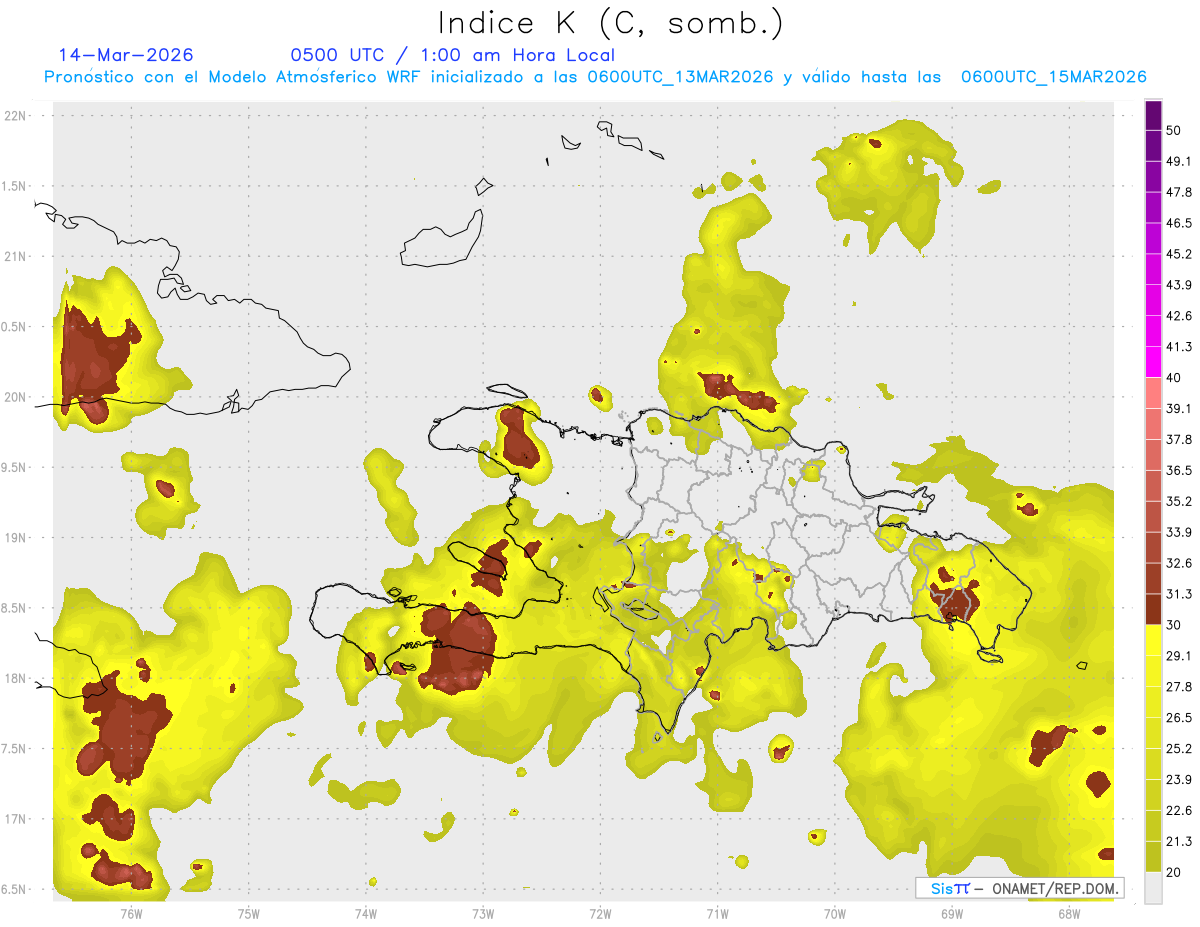Click the '17N' latitude axis label
Image resolution: width=1200 pixels, height=927 pixels.
[17, 820]
